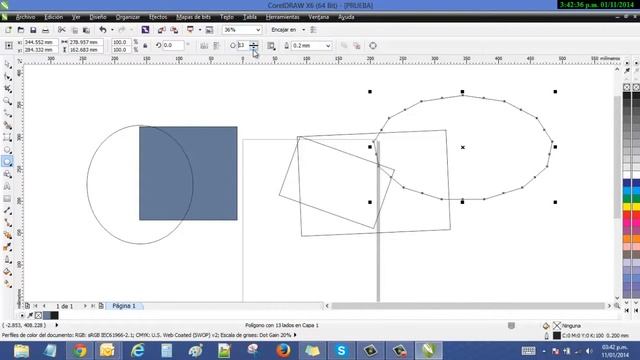Click the Open file folder icon
Image resolution: width=640 pixels, height=360 pixels.
[20, 30]
